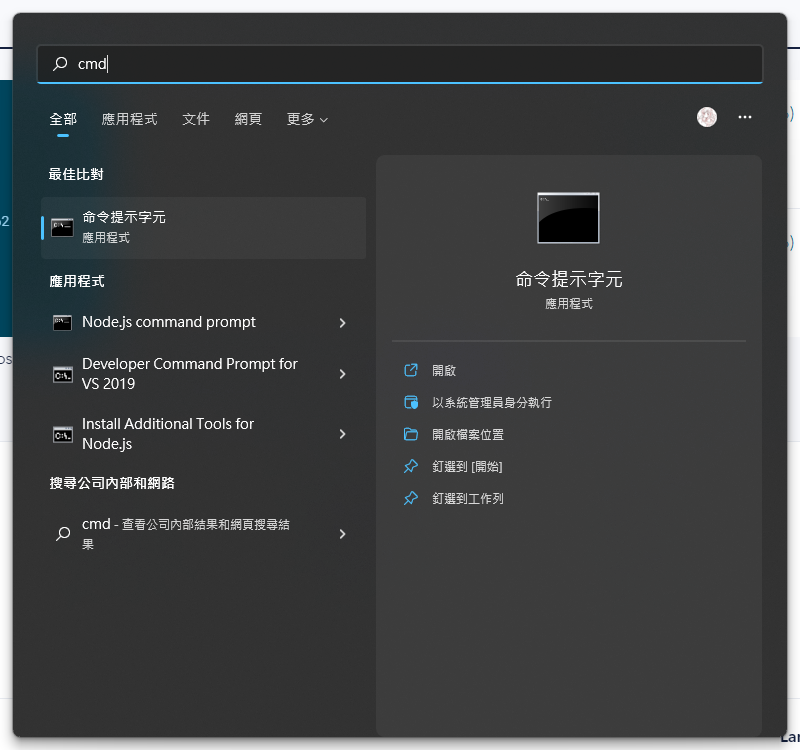Viewport: 800px width, 750px height.
Task: Click the pin icon beside 釘選到 [開始]
Action: tap(411, 466)
